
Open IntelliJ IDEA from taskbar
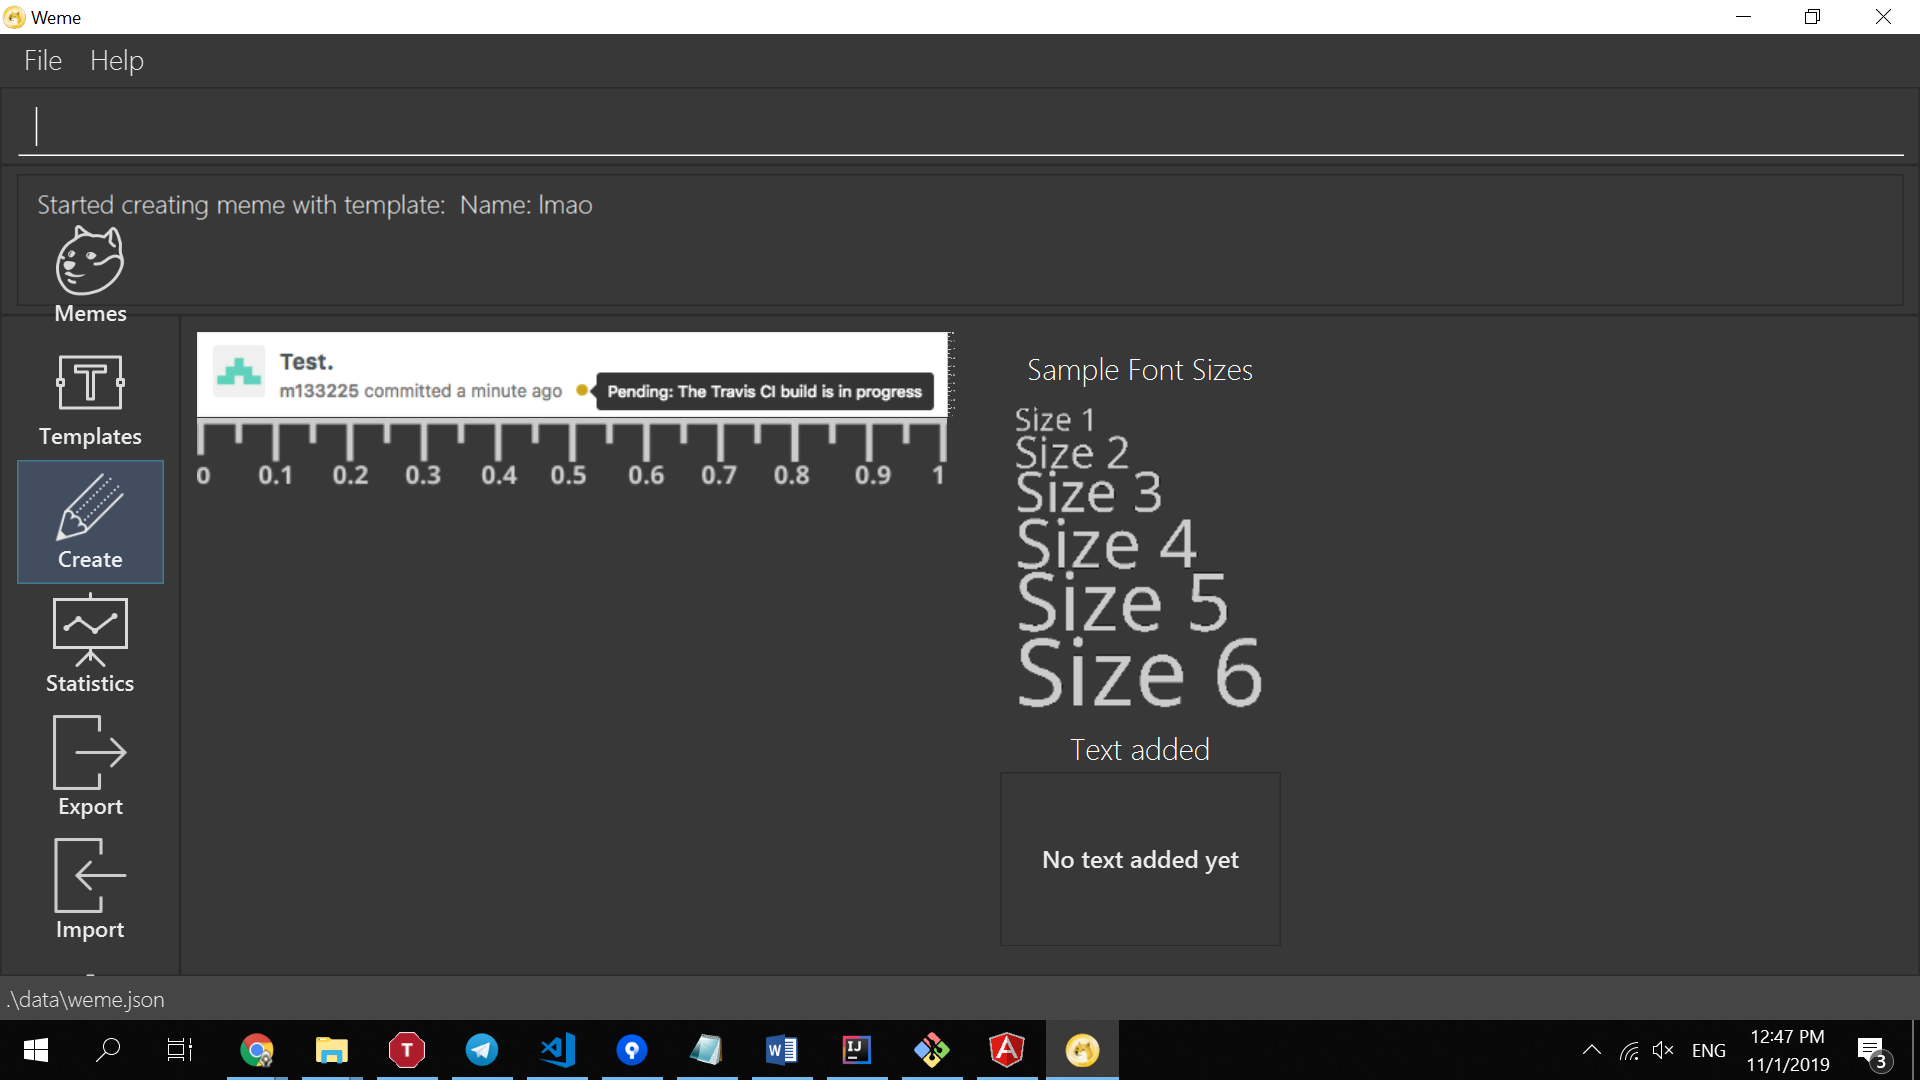tap(856, 1050)
